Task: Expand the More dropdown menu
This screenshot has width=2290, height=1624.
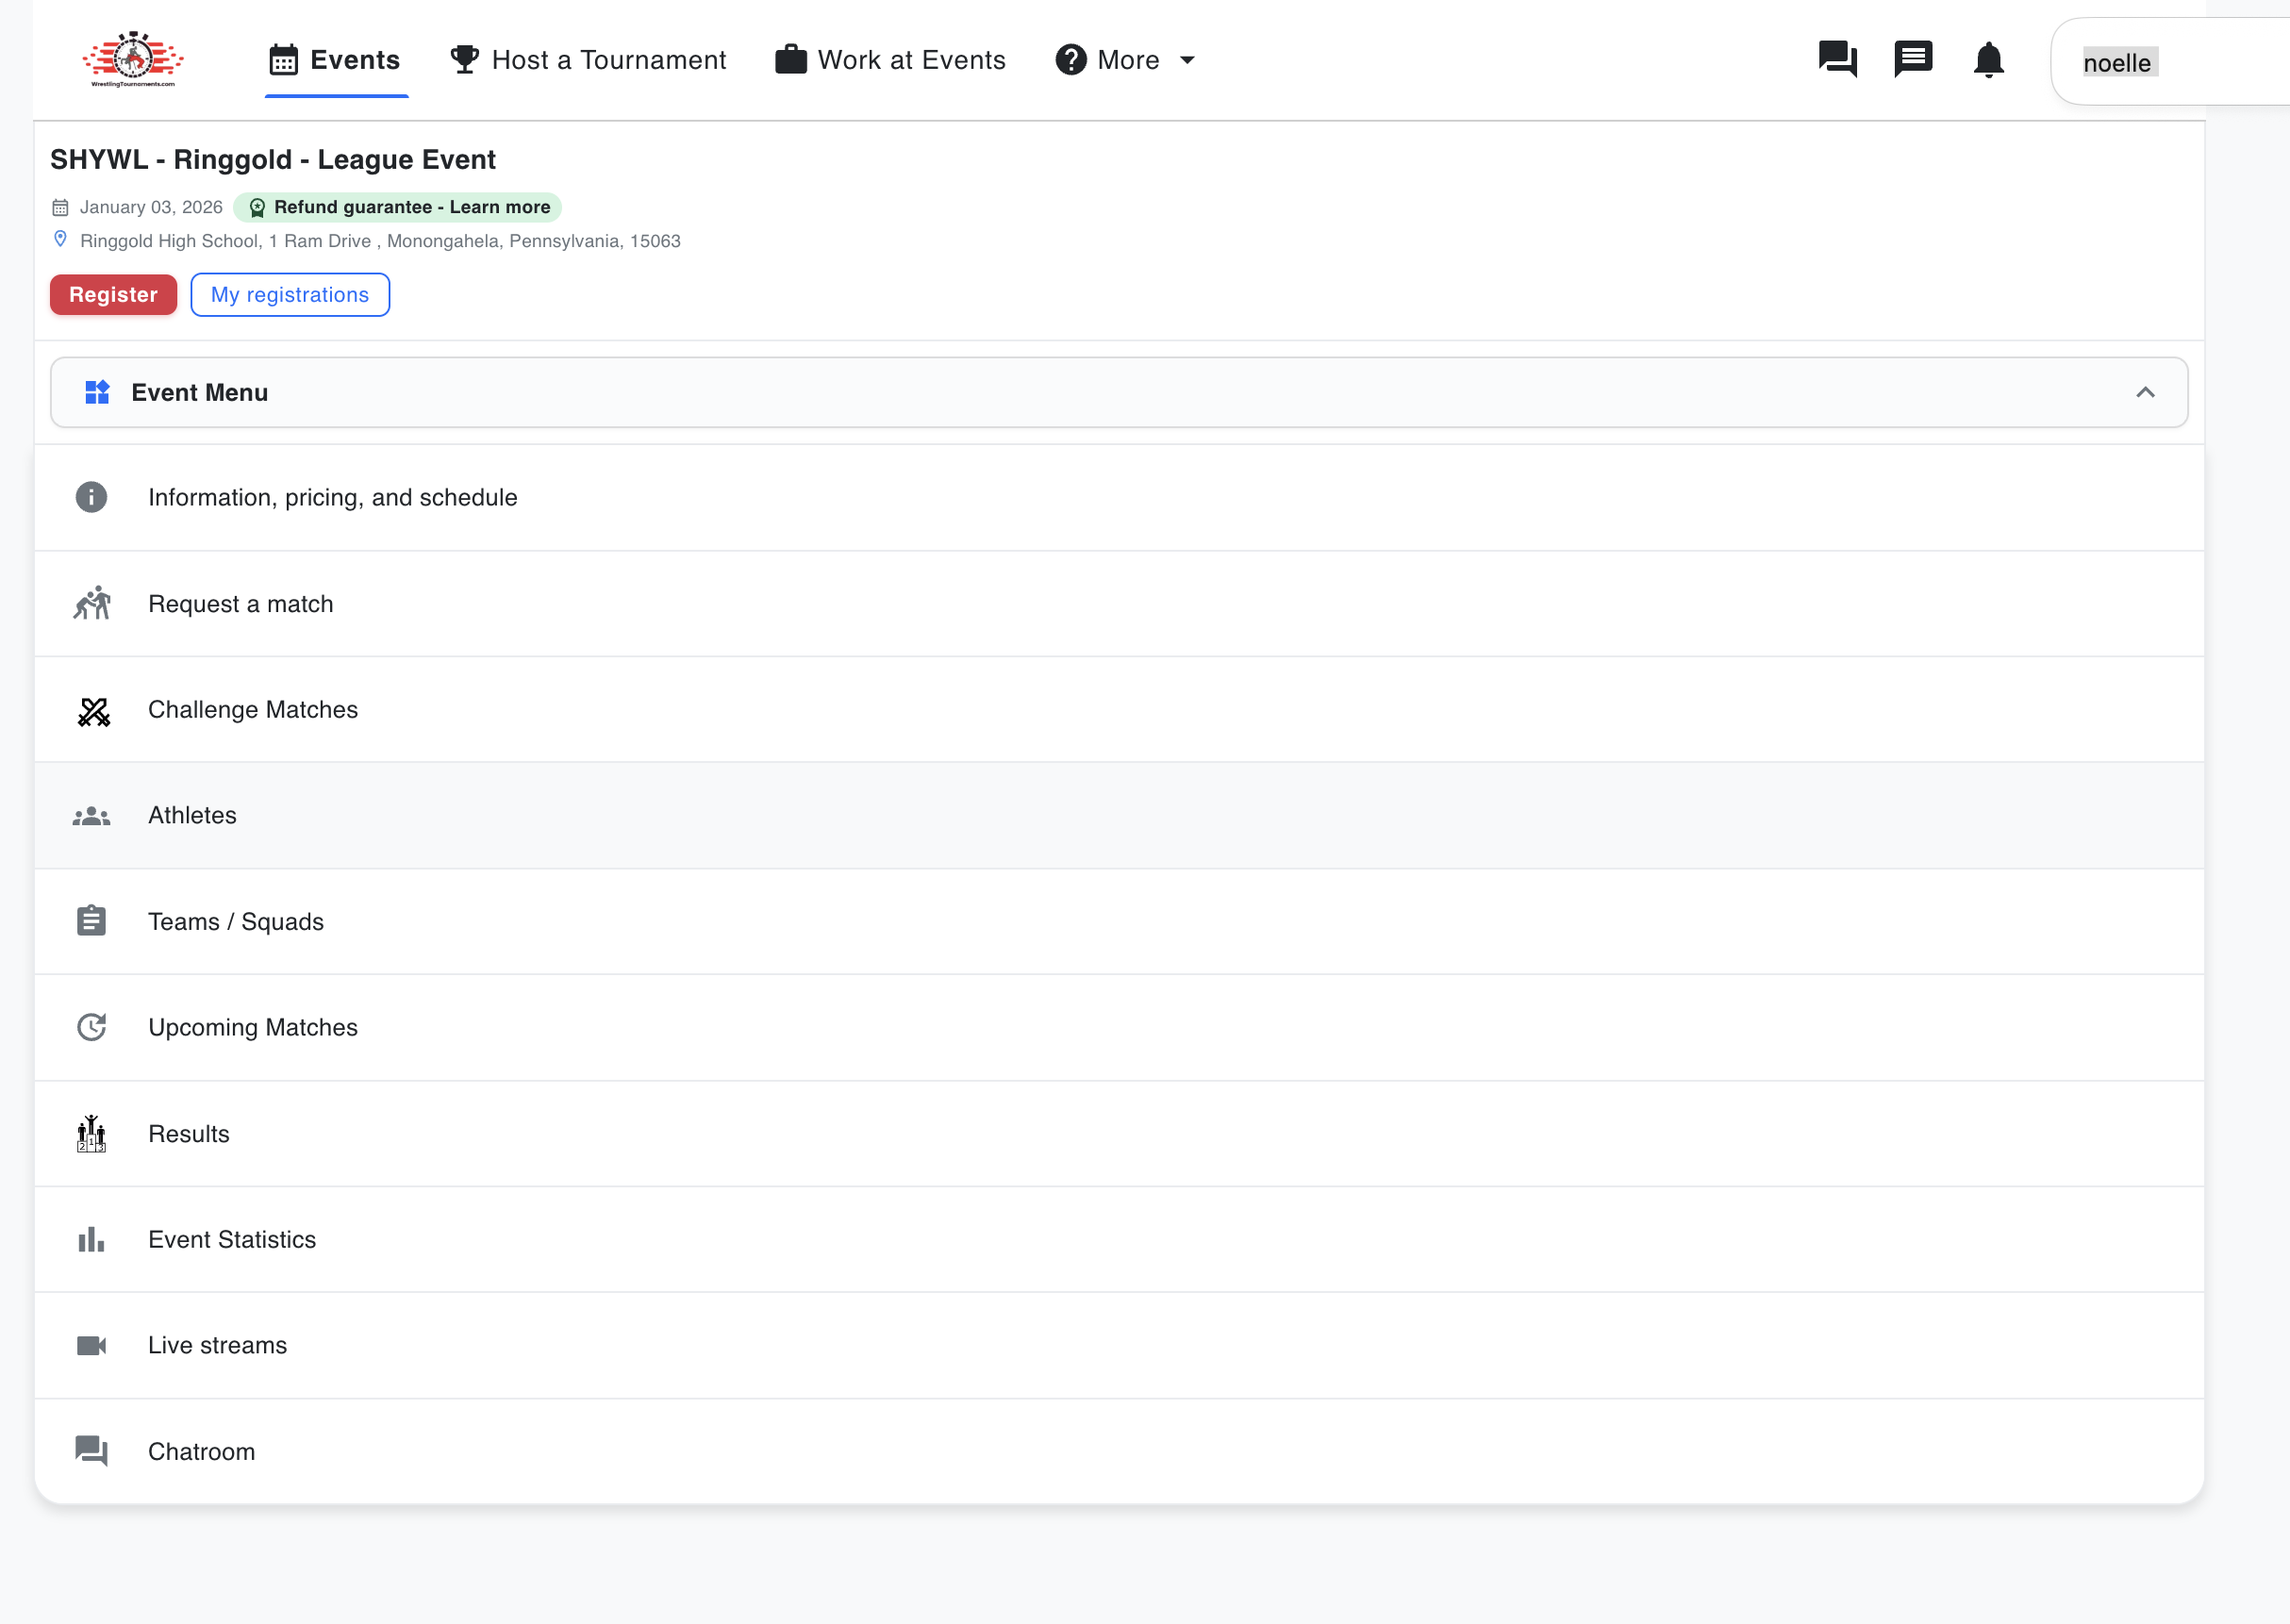Action: (x=1126, y=60)
